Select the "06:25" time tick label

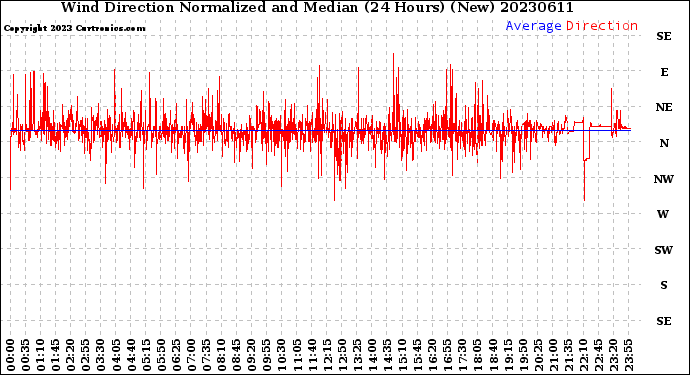[176, 355]
